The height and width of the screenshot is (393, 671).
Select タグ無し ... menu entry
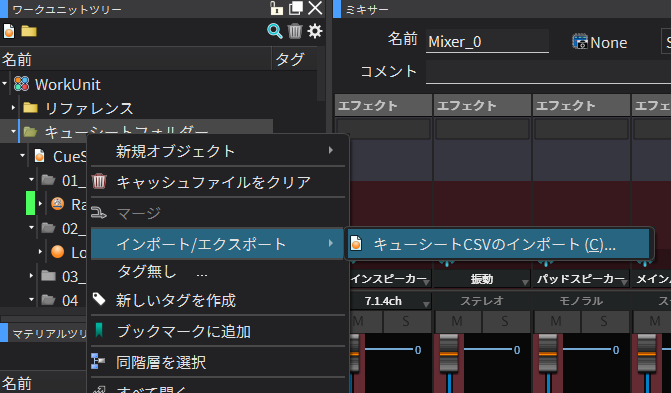pos(217,272)
